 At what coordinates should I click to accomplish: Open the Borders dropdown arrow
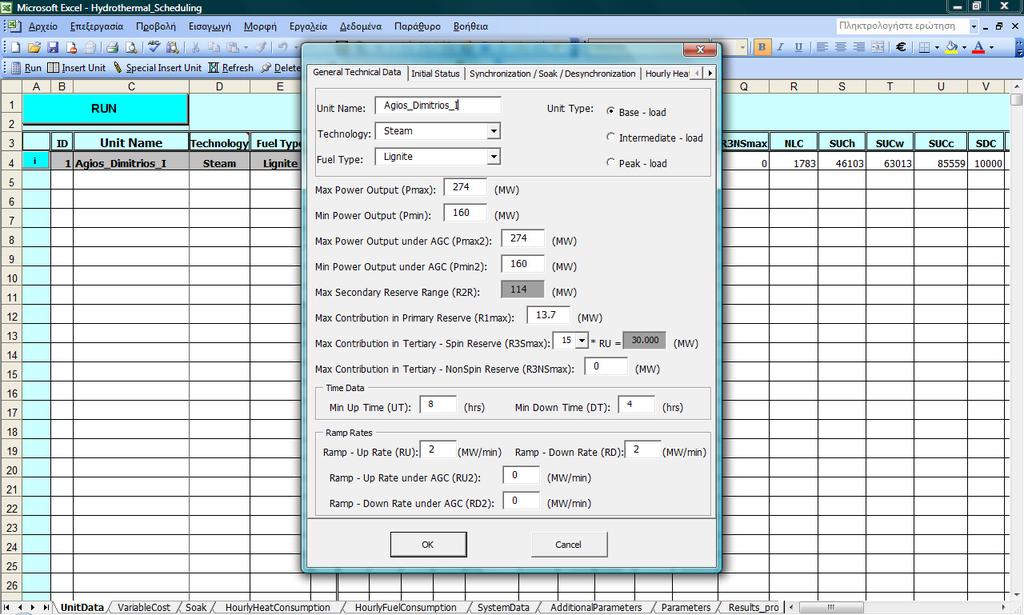pos(936,47)
